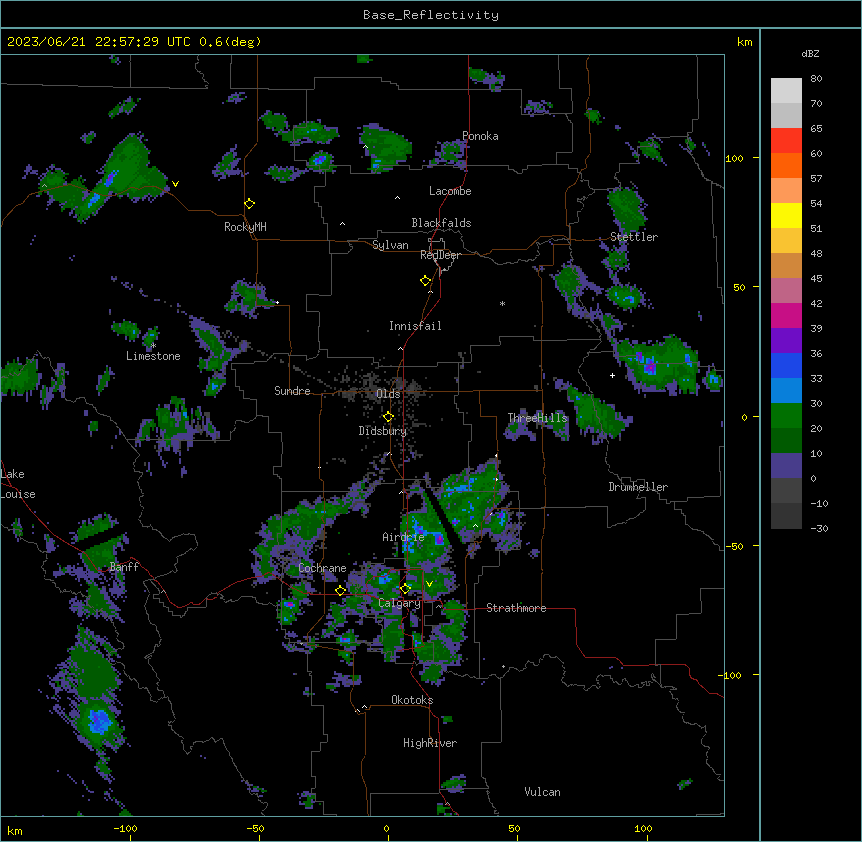
Task: Click the Limestone label
Action: pyautogui.click(x=153, y=356)
